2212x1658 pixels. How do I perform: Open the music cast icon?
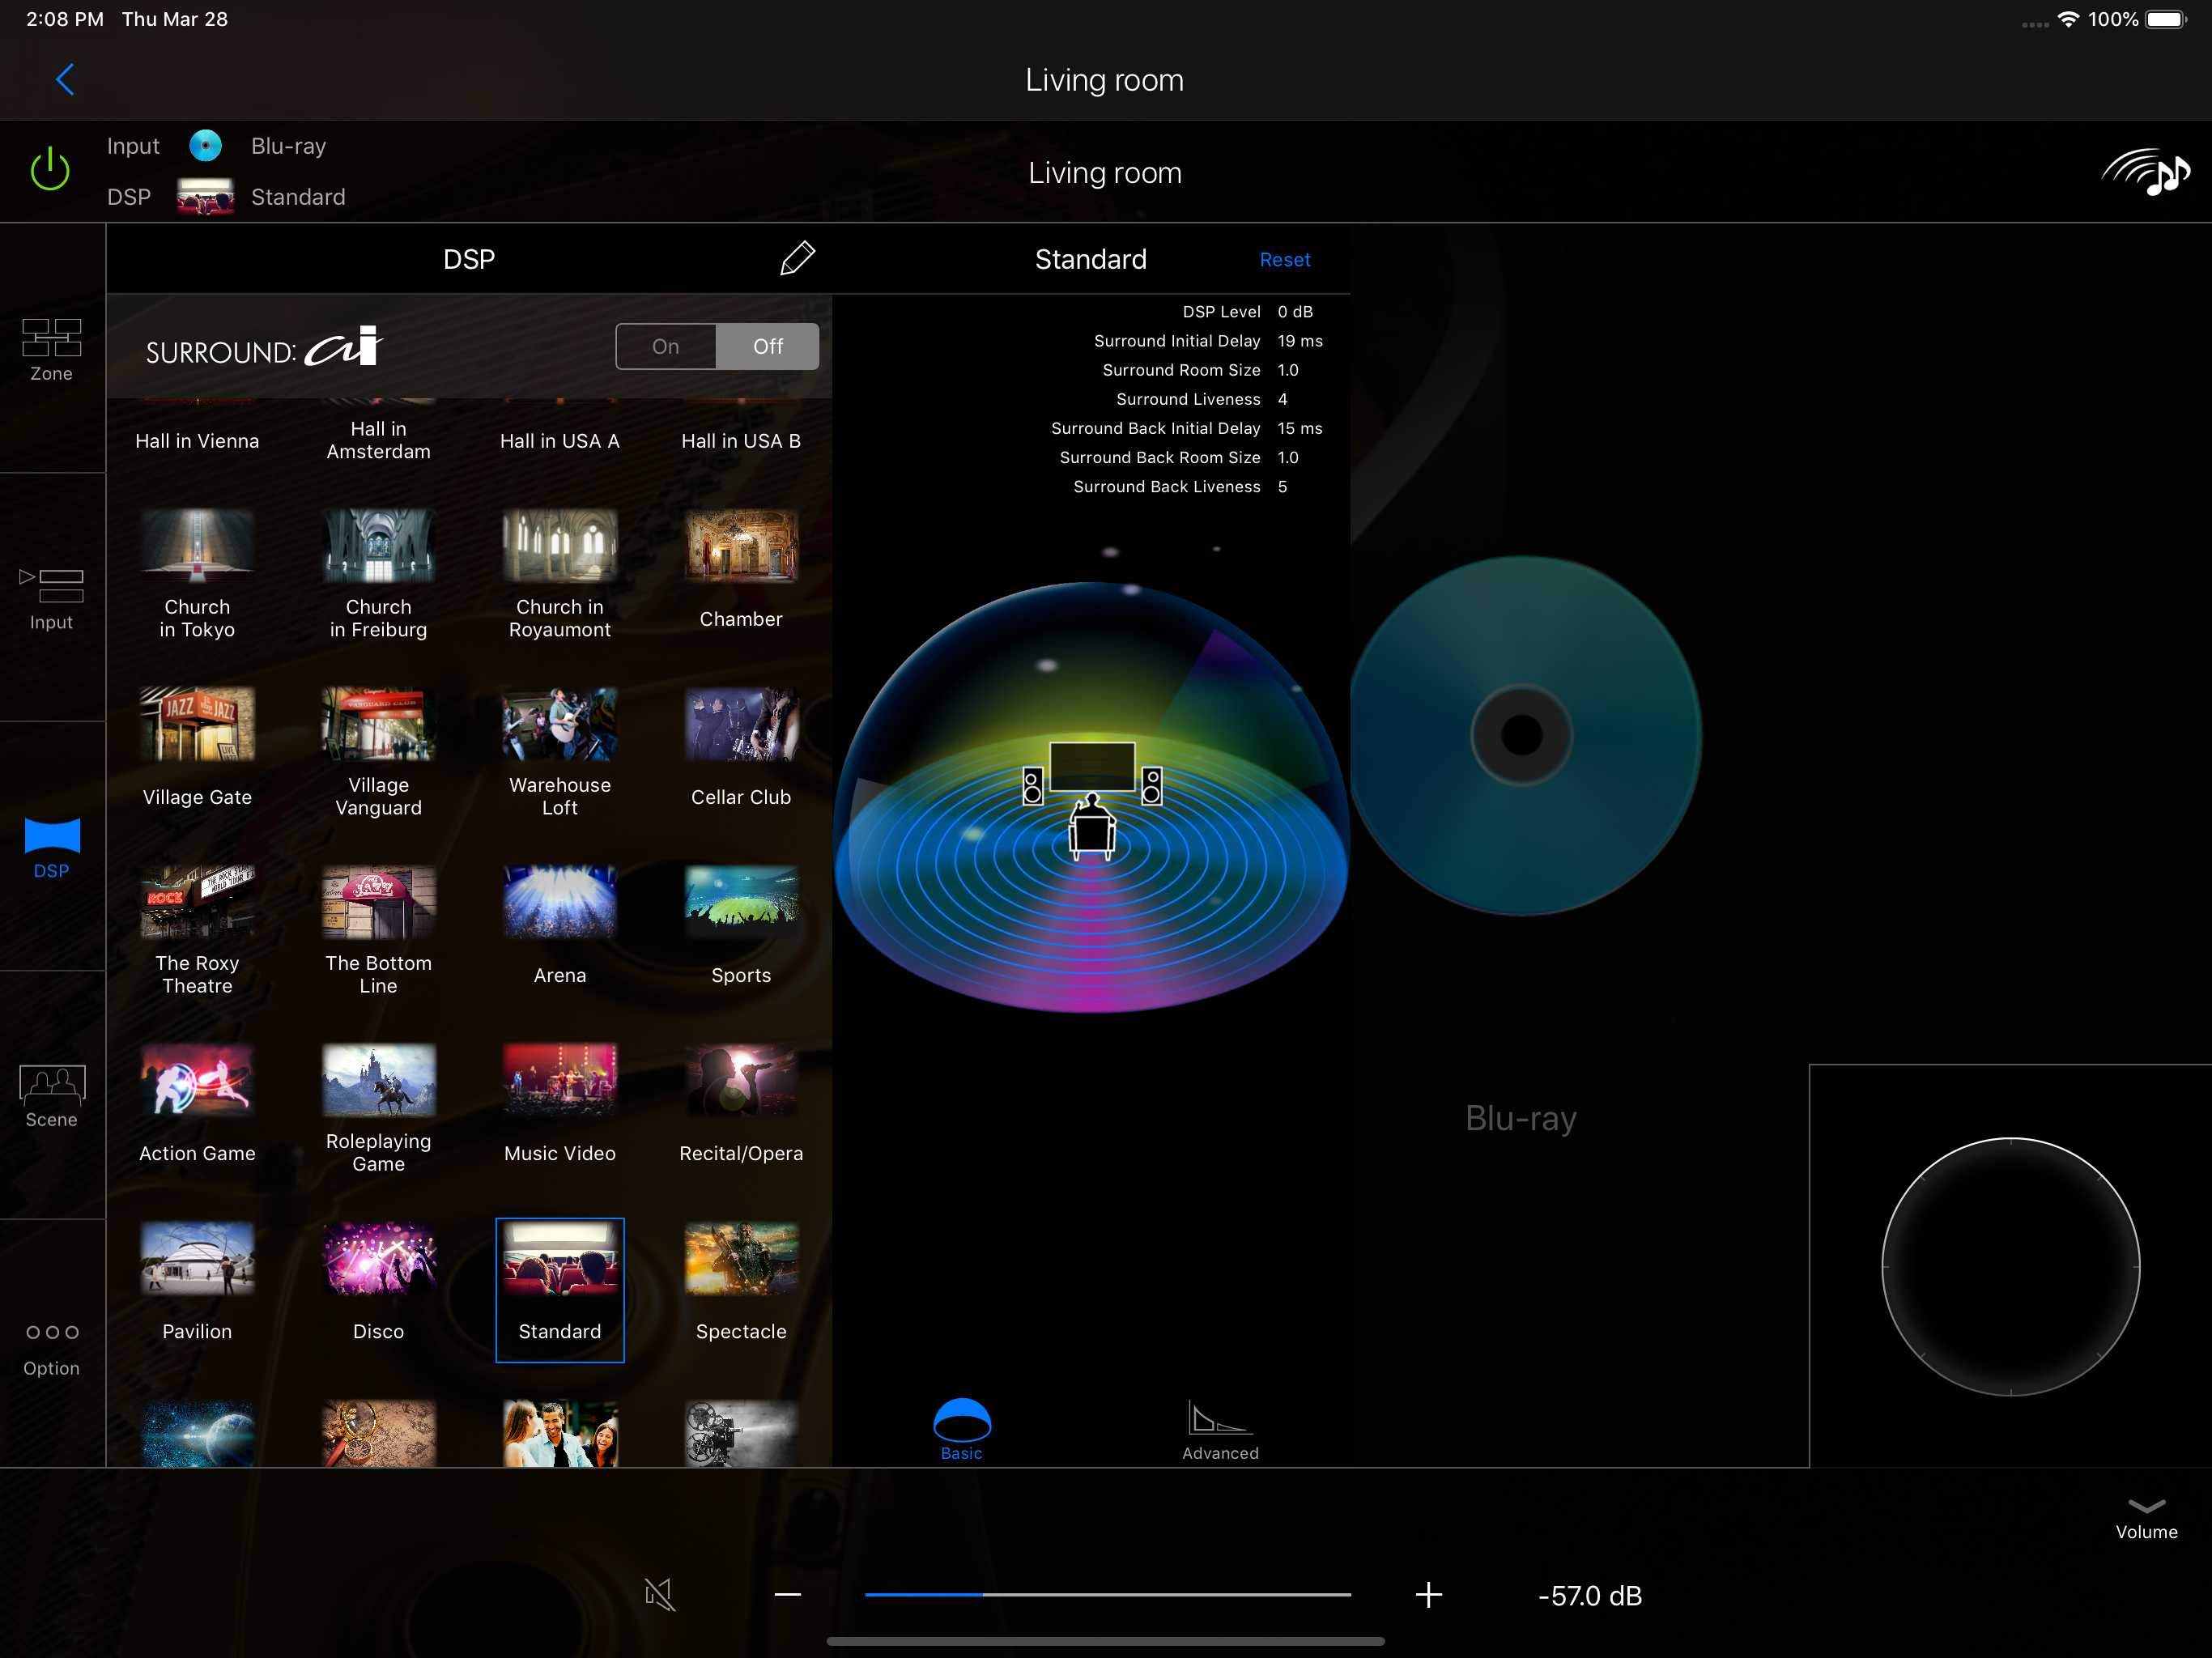pyautogui.click(x=2146, y=172)
